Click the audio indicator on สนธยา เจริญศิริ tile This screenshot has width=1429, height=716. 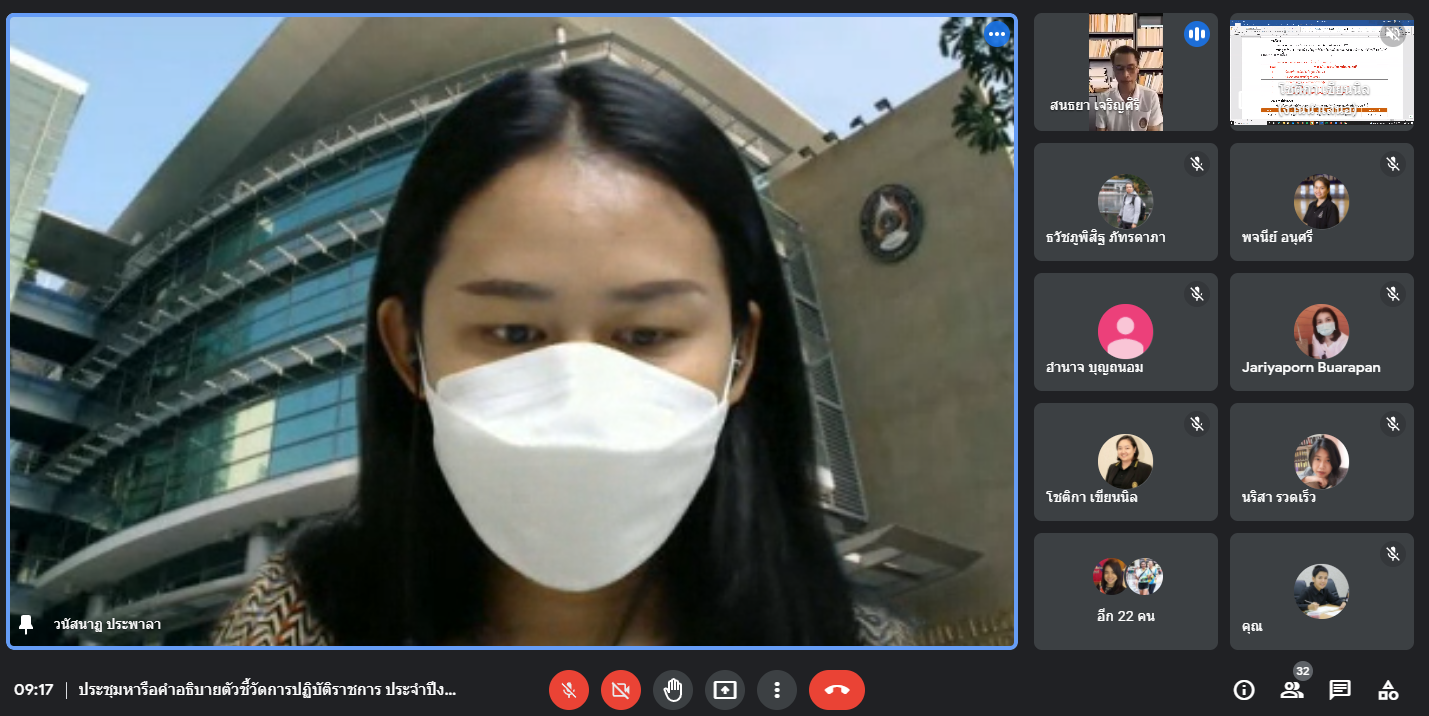1197,34
